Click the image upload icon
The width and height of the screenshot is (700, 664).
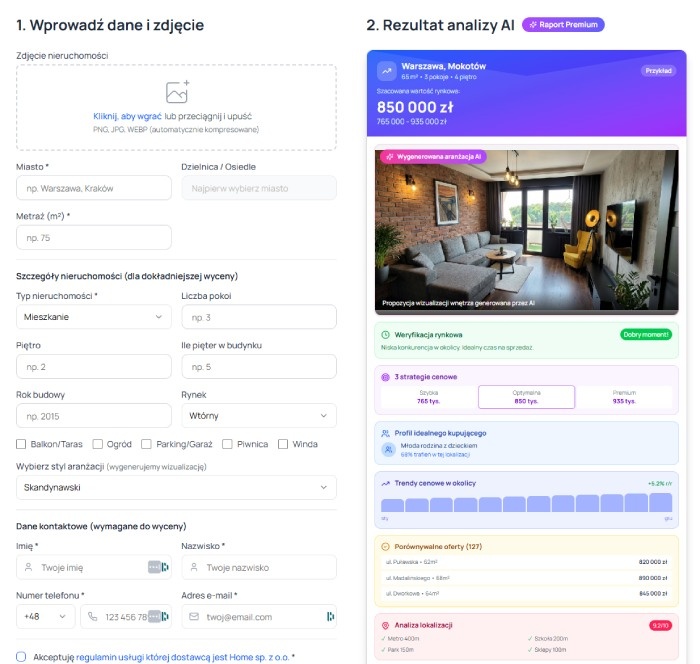[x=177, y=92]
